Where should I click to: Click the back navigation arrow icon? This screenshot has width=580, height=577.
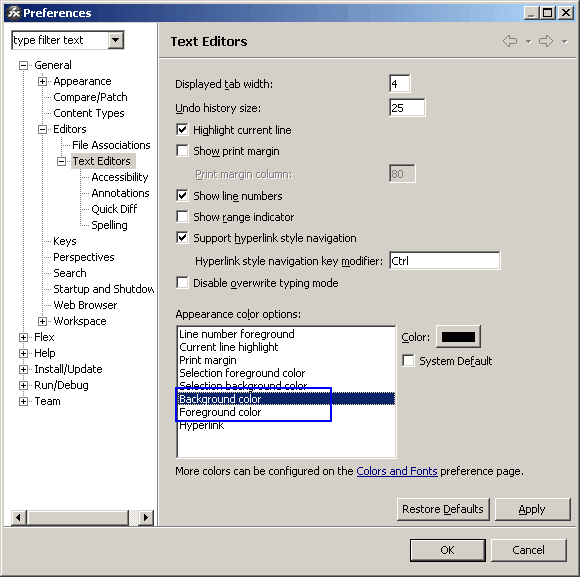click(x=510, y=41)
